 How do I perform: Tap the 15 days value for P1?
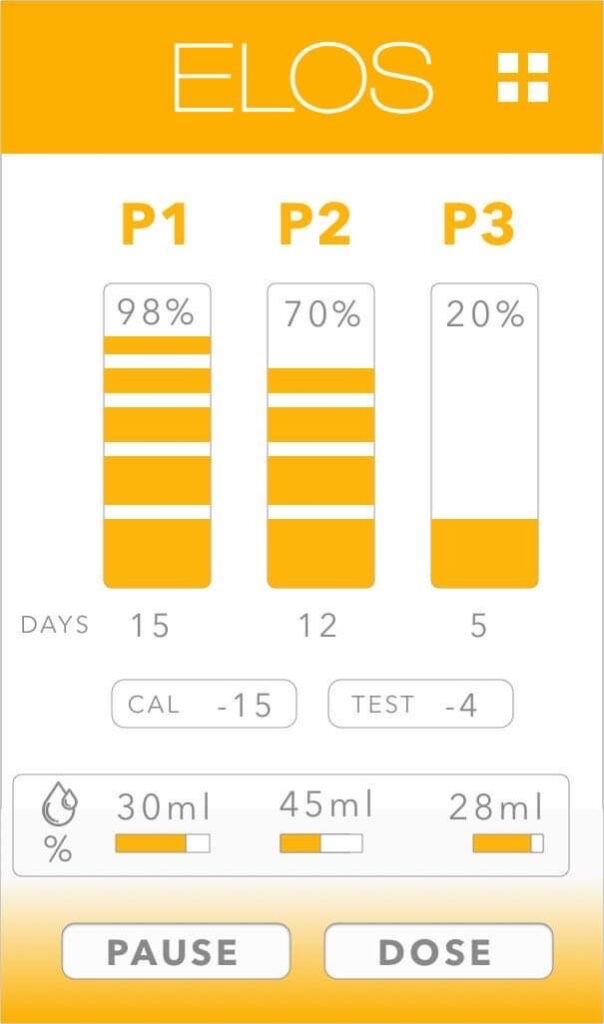pyautogui.click(x=150, y=626)
